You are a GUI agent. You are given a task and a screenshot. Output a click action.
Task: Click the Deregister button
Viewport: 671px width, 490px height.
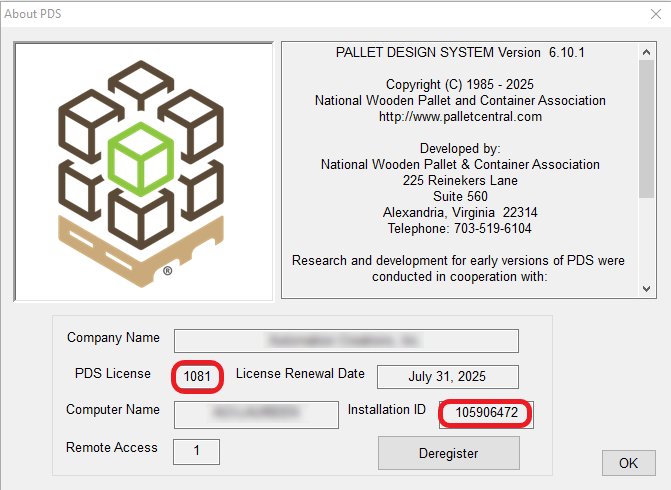pyautogui.click(x=448, y=453)
